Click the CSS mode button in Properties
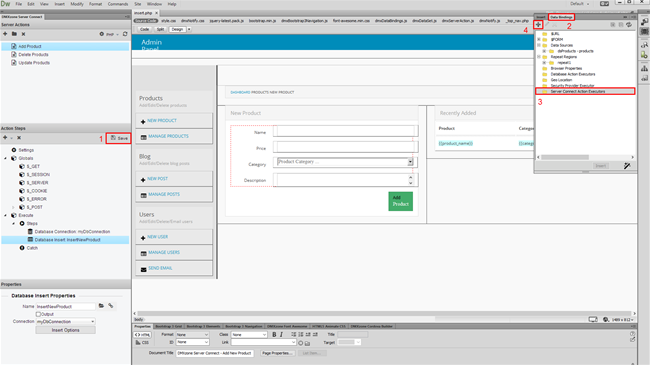The image size is (650, 365). 142,343
